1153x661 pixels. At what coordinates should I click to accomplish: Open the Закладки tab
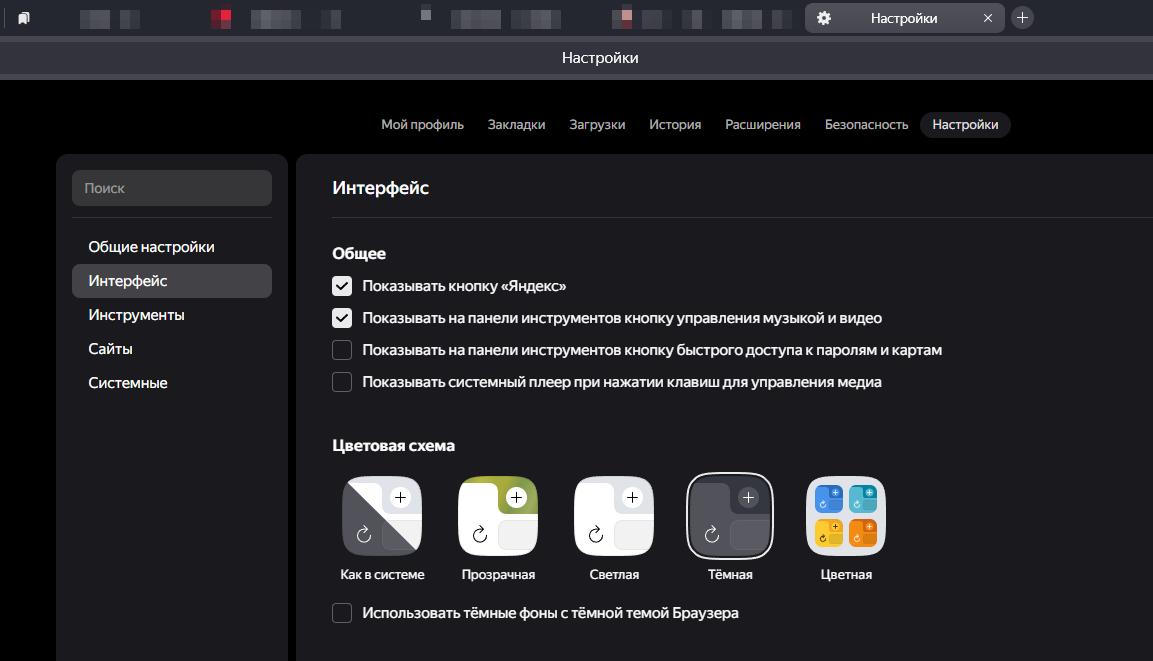coord(516,125)
